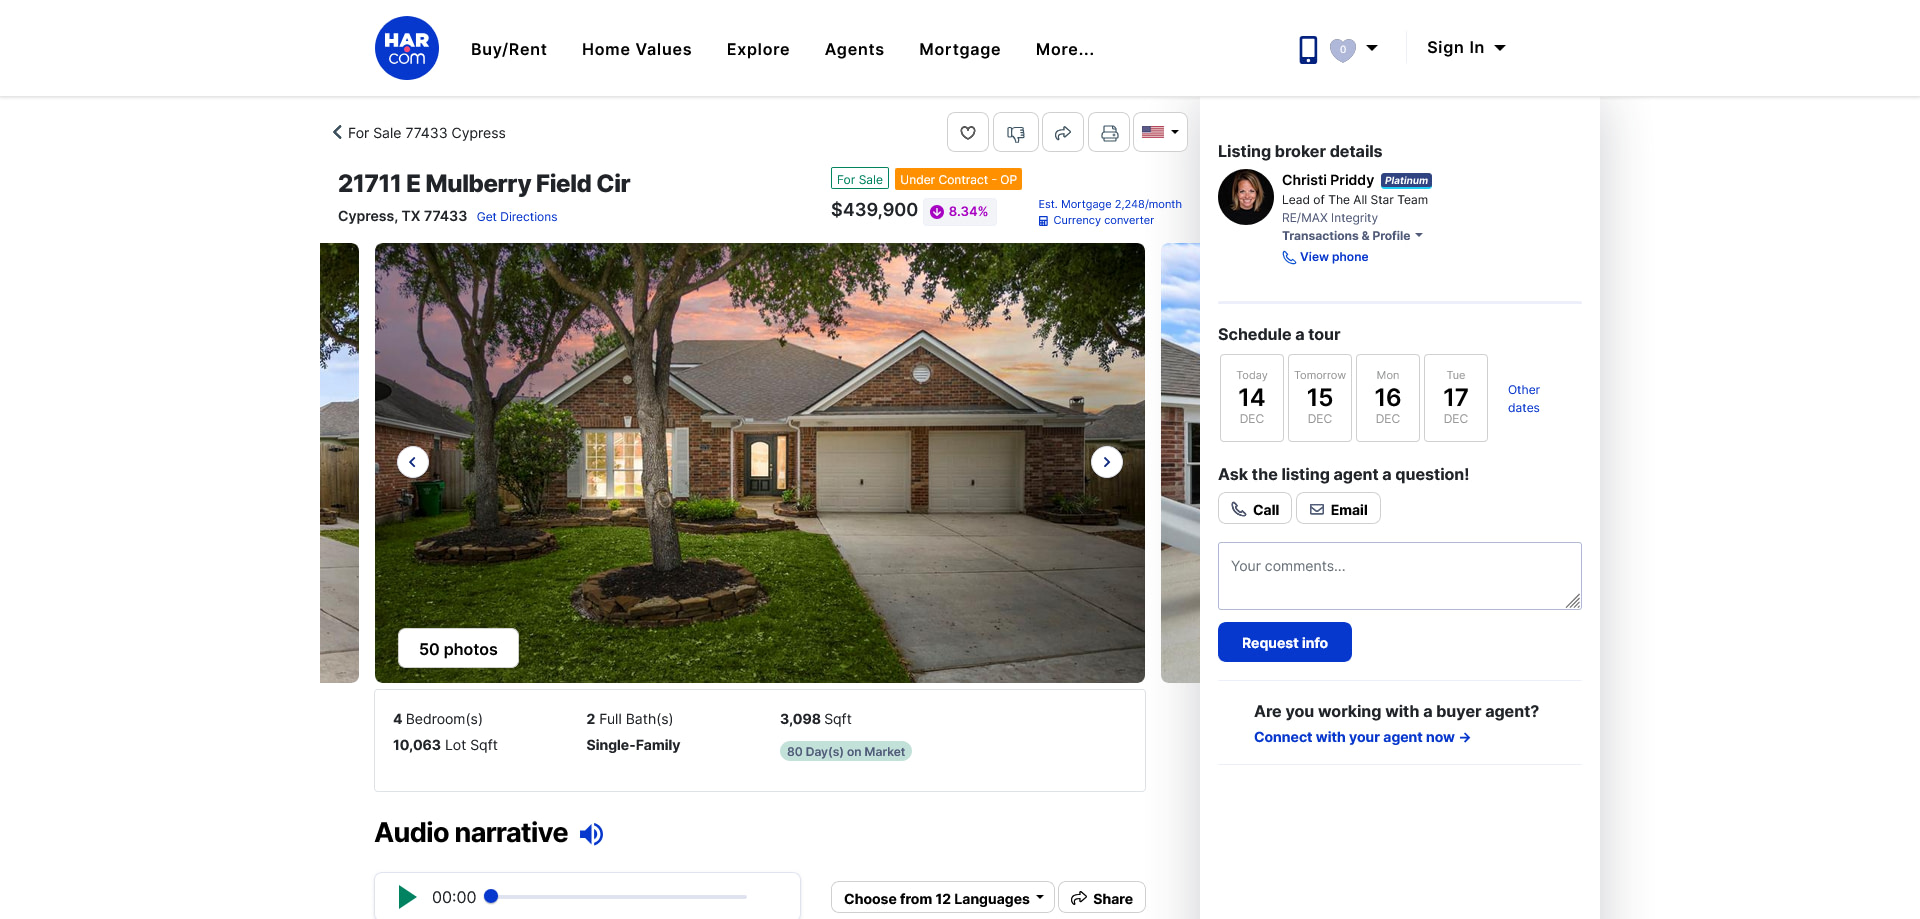Follow the Get Directions link
Viewport: 1920px width, 919px height.
point(517,217)
